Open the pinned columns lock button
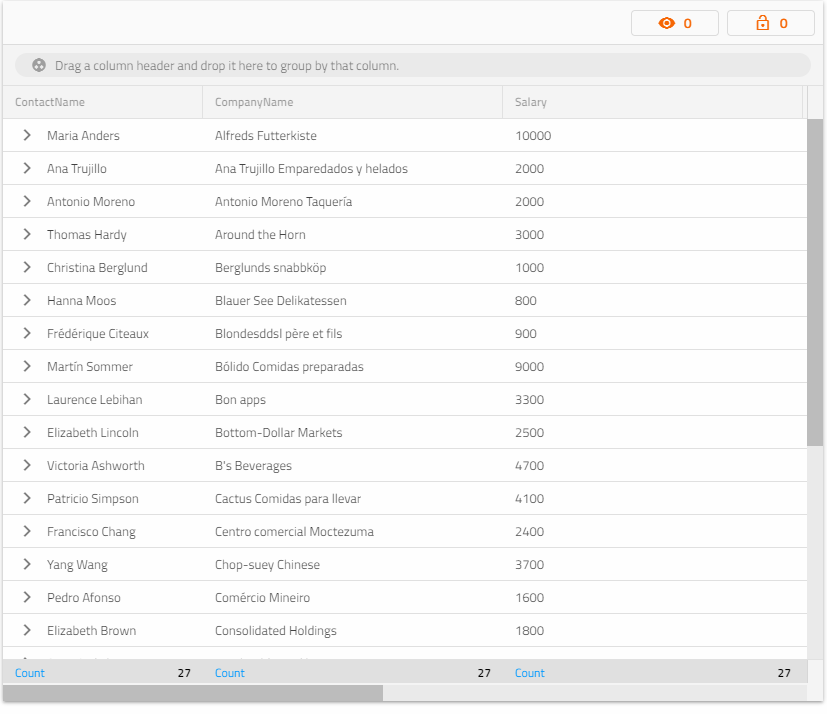Screen dimensions: 827x714 click(771, 23)
